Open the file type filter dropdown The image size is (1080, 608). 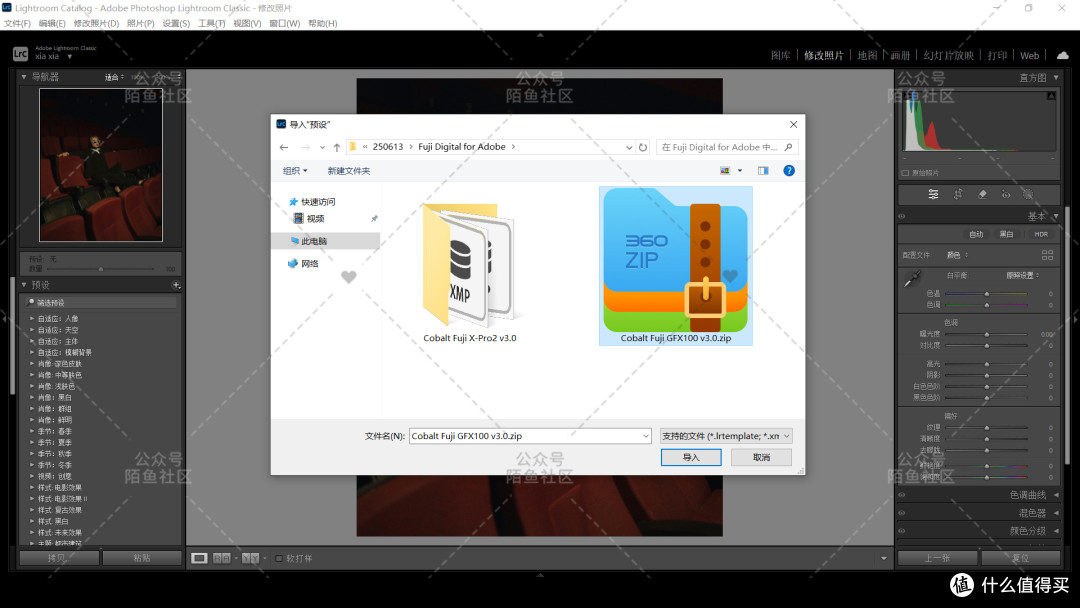725,436
